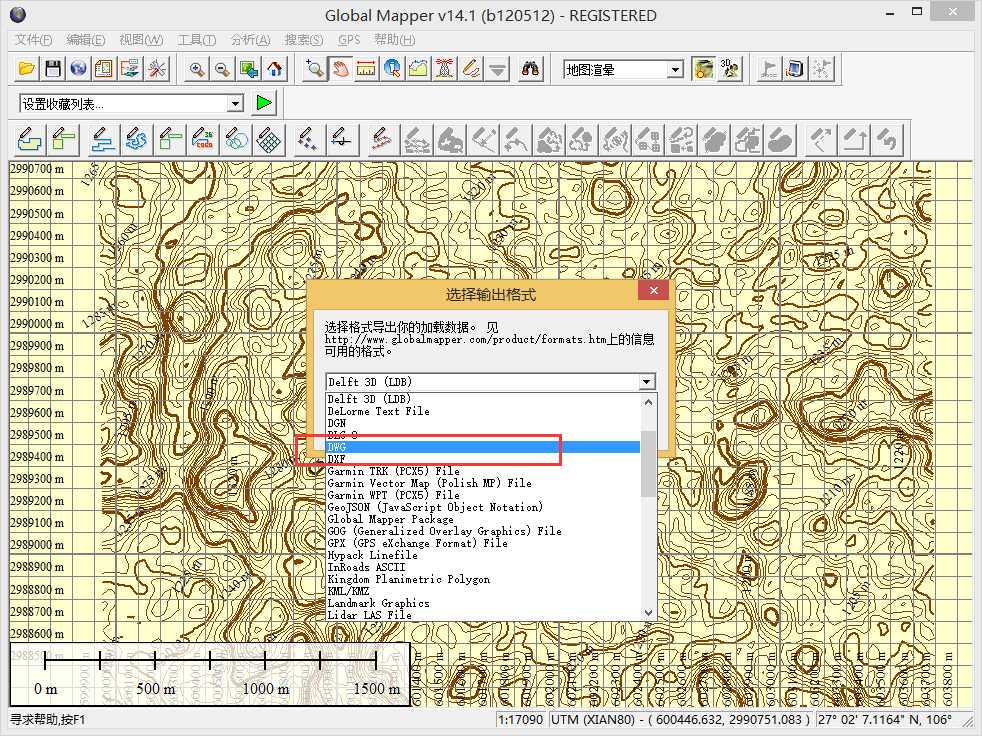Open the export format combo box showing Delft 3D (LDB)
Viewport: 982px width, 736px height.
490,381
